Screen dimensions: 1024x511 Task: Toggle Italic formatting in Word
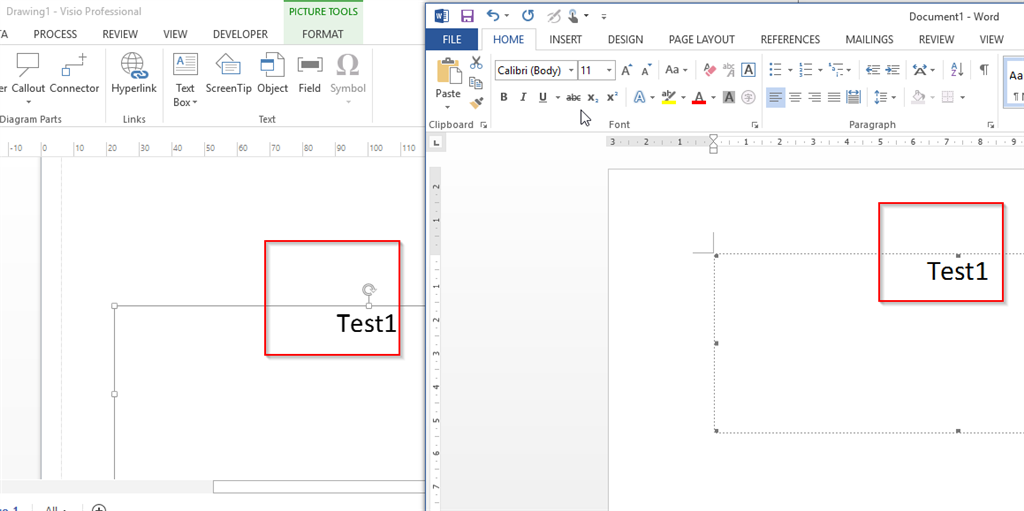pos(522,97)
